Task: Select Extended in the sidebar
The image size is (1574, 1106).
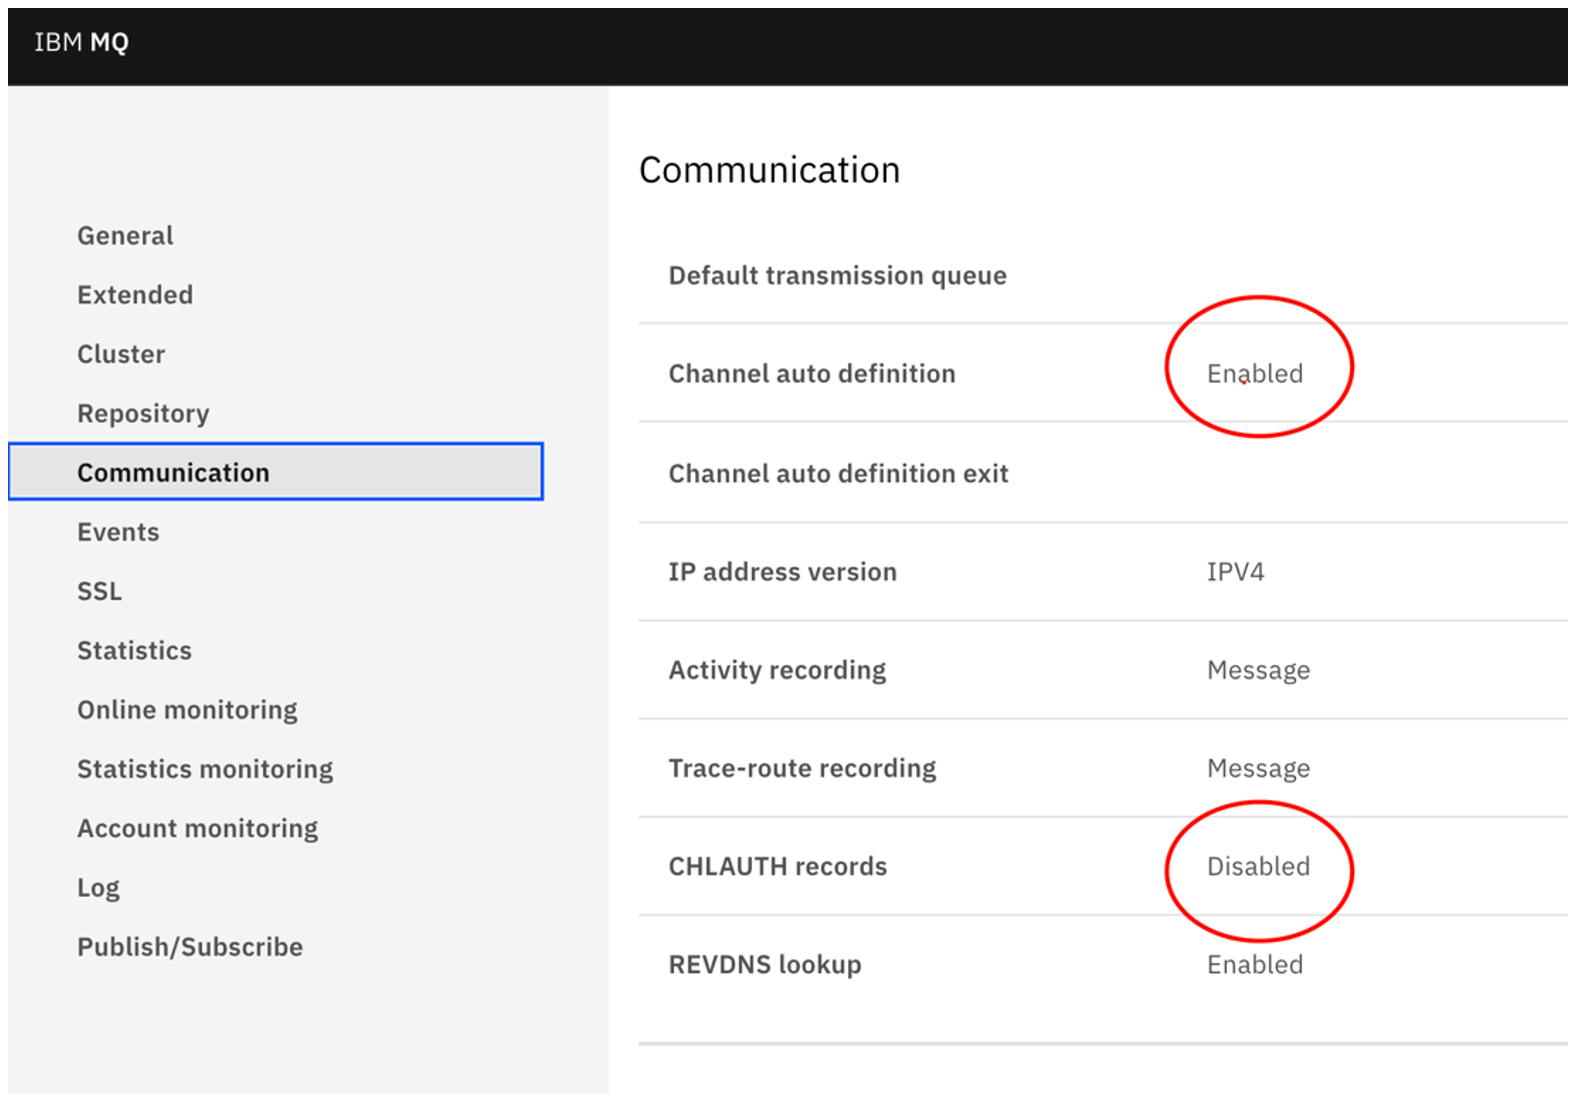Action: point(135,295)
